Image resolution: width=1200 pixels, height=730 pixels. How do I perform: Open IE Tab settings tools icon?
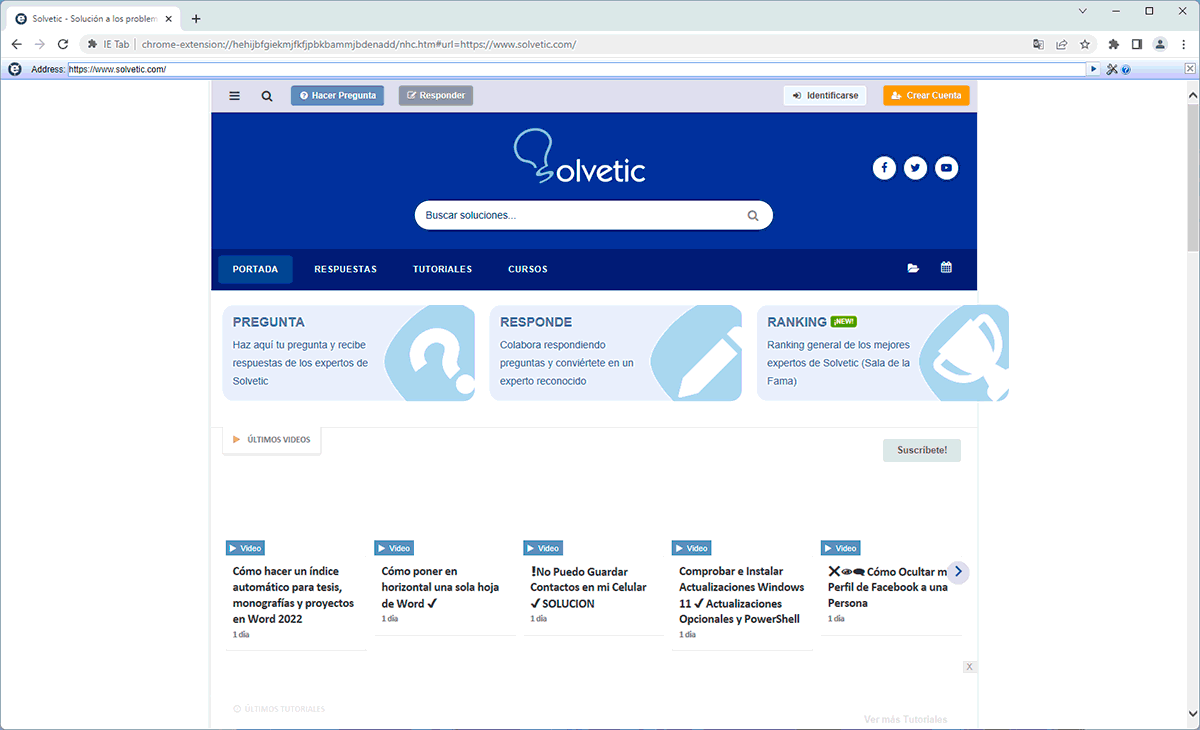1112,69
